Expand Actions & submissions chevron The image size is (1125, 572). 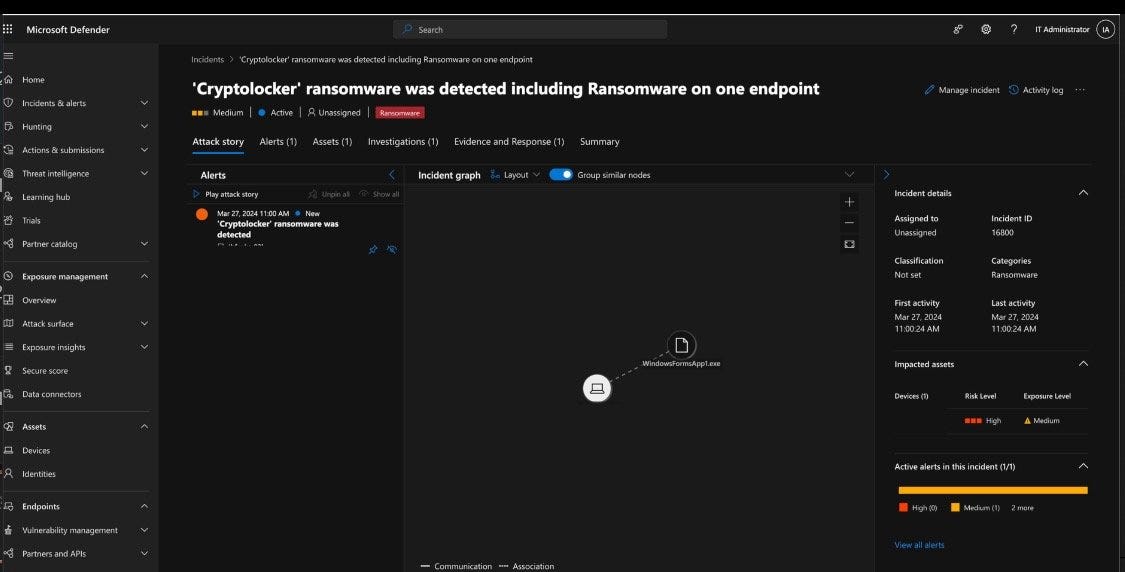144,150
